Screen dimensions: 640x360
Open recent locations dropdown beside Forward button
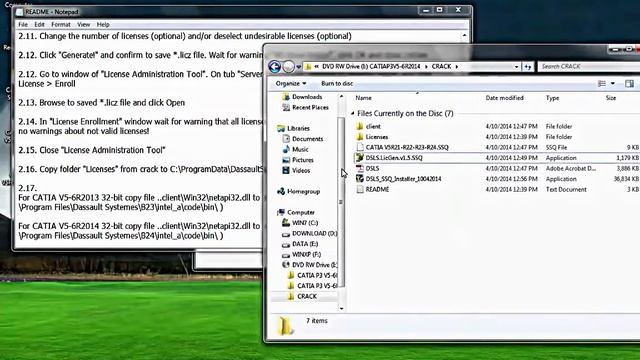[x=299, y=67]
